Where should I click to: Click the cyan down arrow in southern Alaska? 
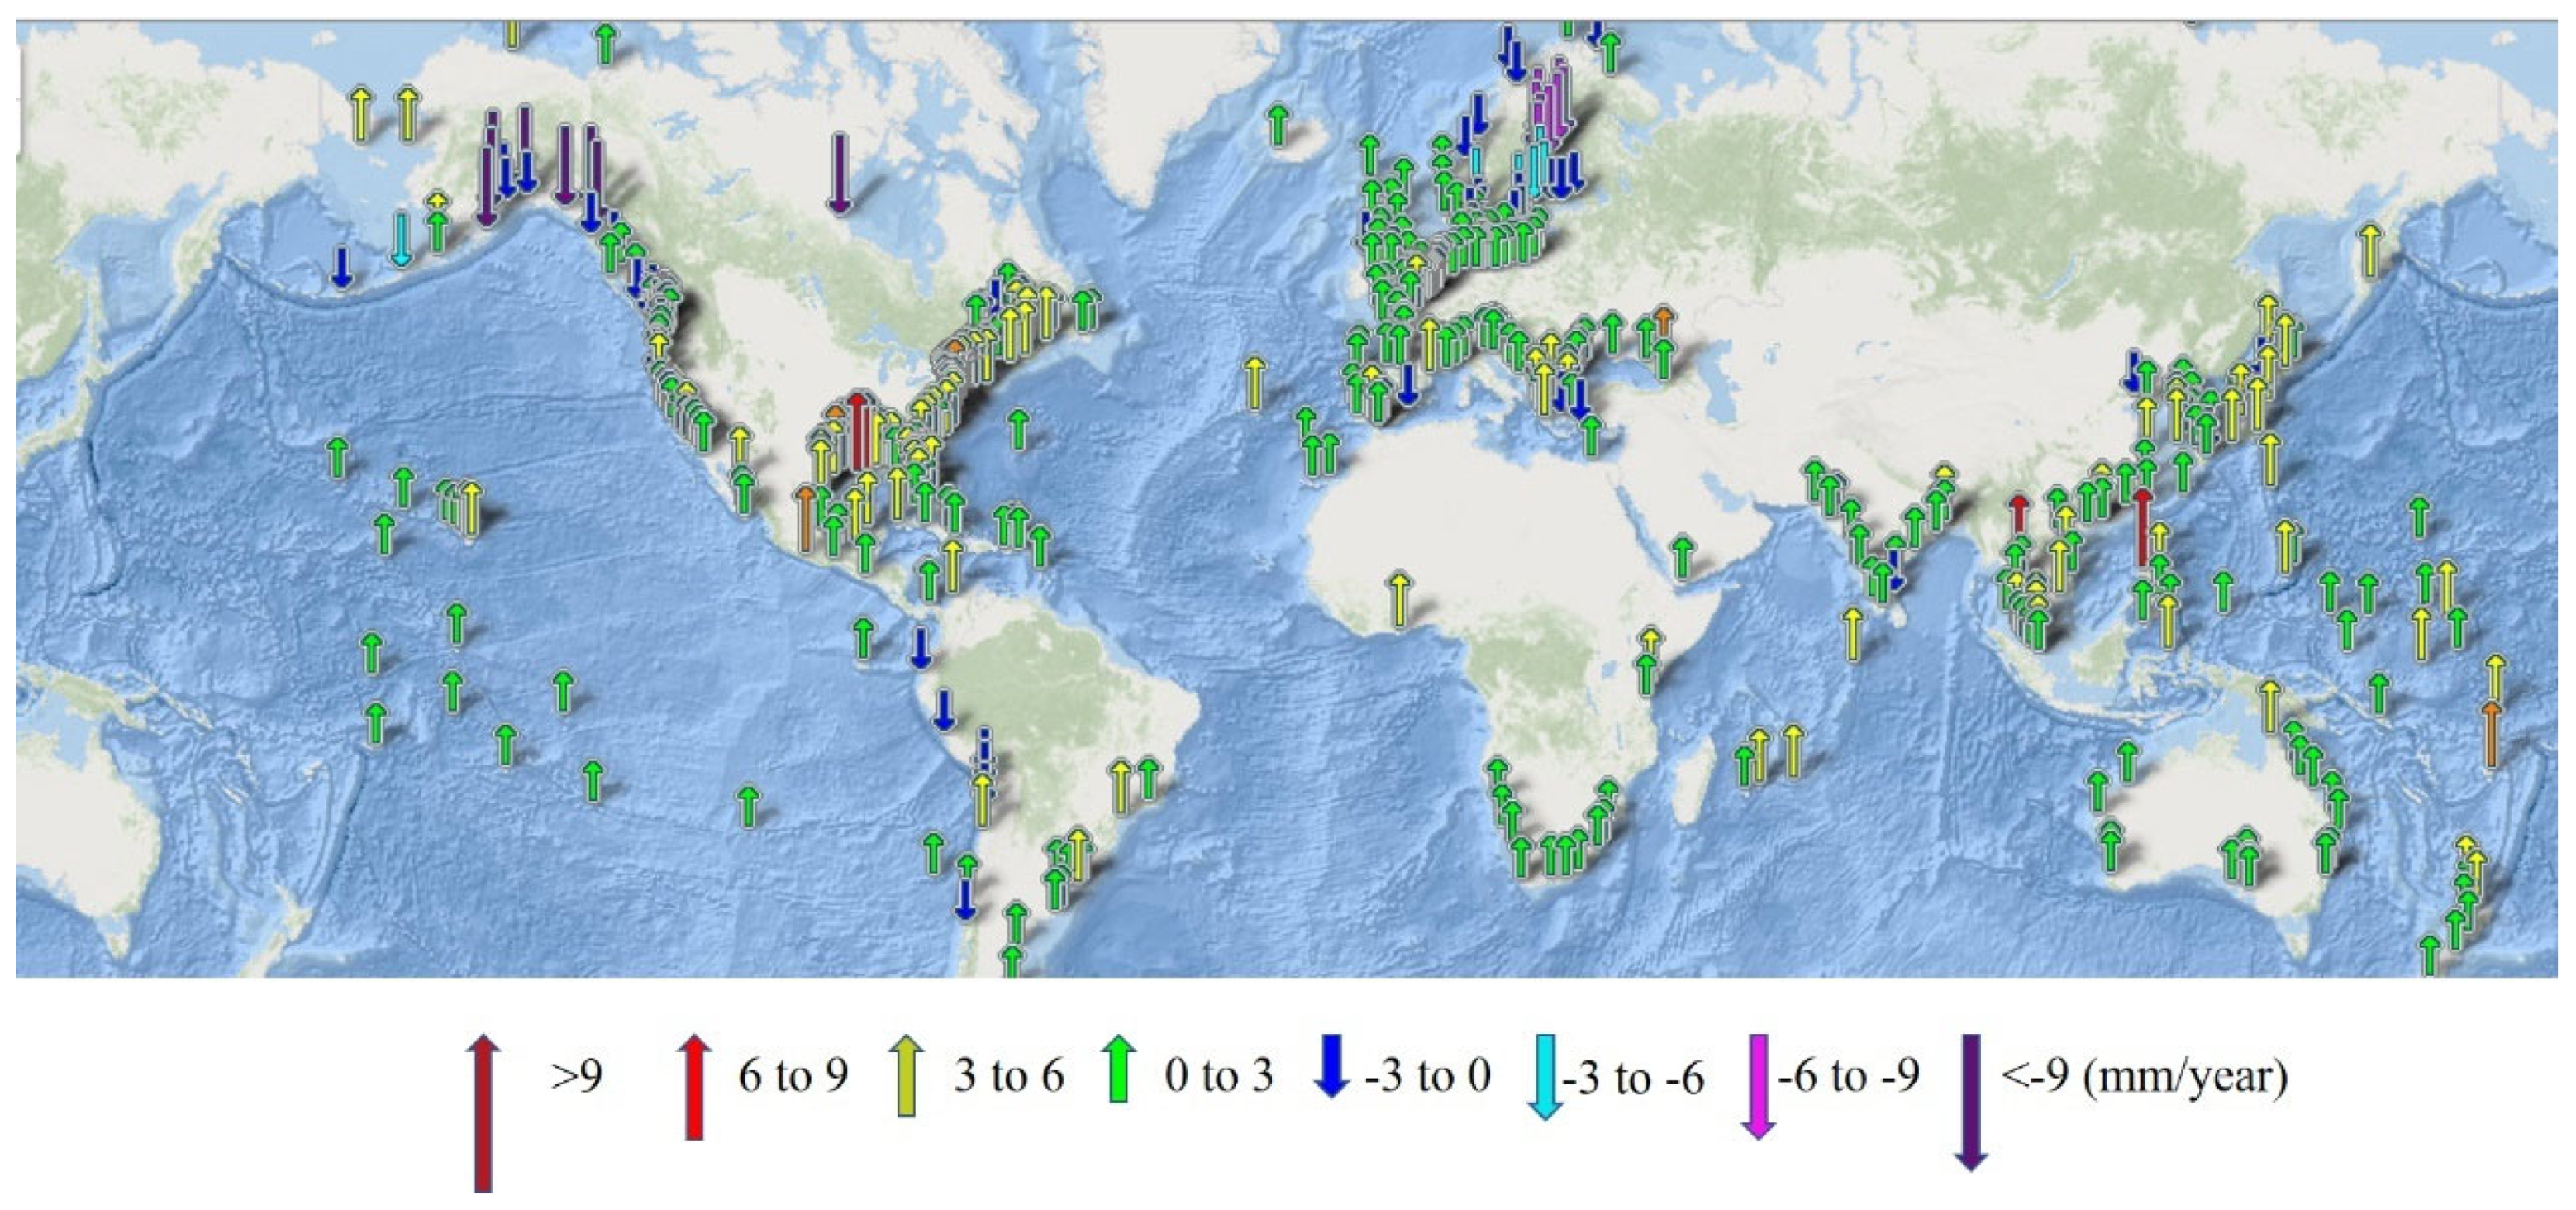click(401, 238)
